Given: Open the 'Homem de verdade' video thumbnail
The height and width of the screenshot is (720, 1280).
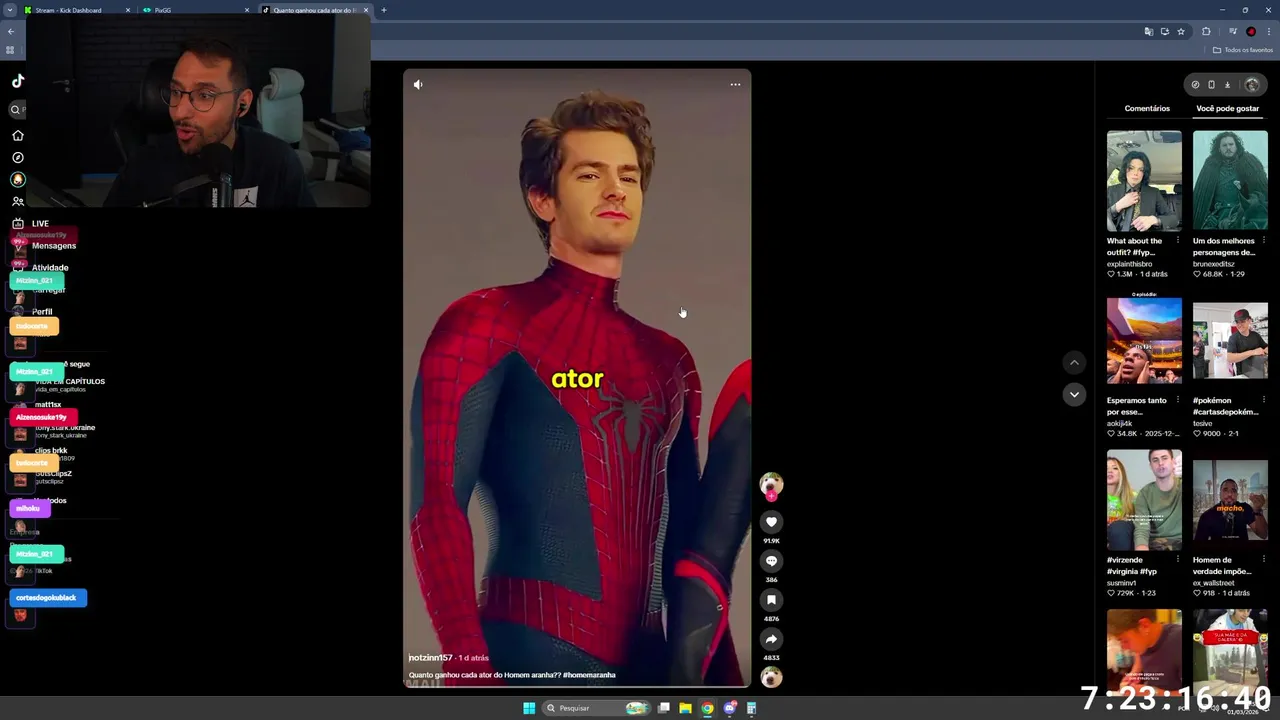Looking at the screenshot, I should click(x=1230, y=500).
